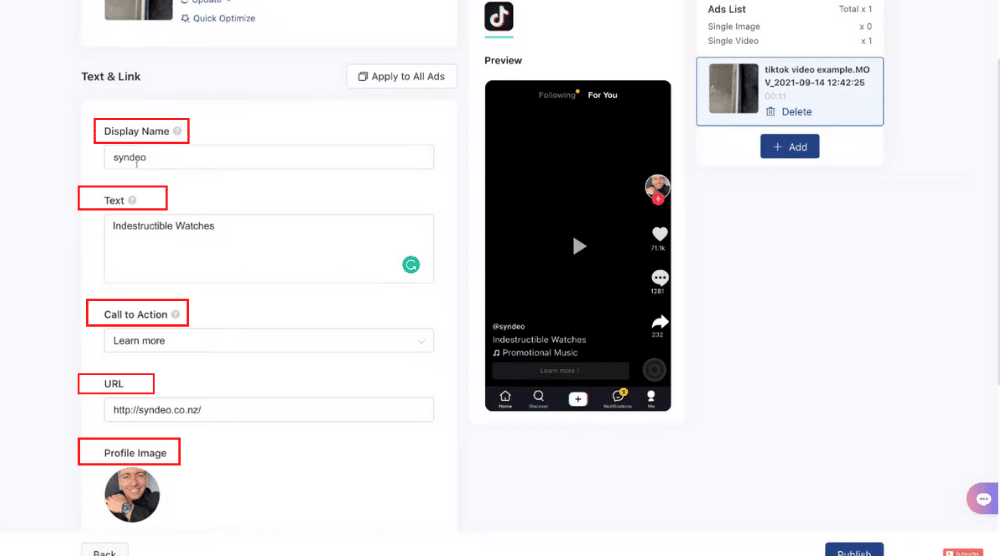The height and width of the screenshot is (556, 1000).
Task: Click the Indestructible Watches text area
Action: [x=268, y=249]
